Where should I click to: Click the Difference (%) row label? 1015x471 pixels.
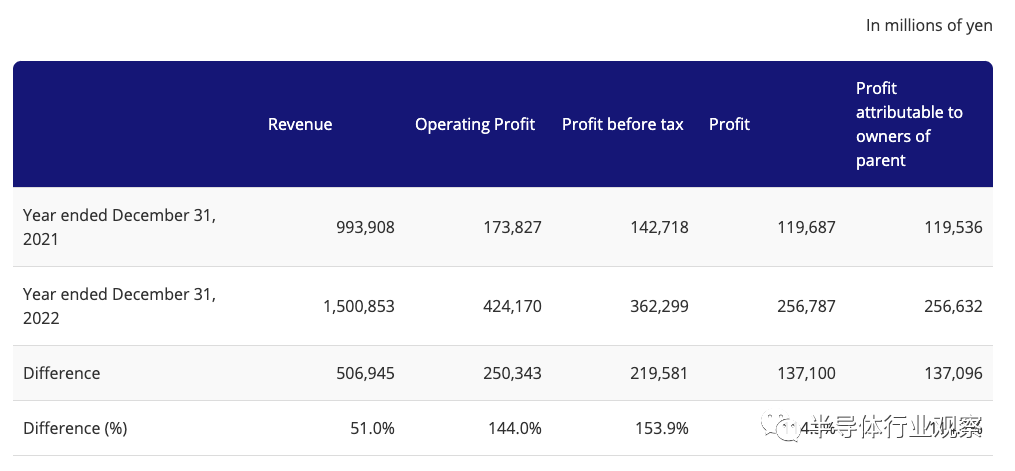pyautogui.click(x=75, y=428)
